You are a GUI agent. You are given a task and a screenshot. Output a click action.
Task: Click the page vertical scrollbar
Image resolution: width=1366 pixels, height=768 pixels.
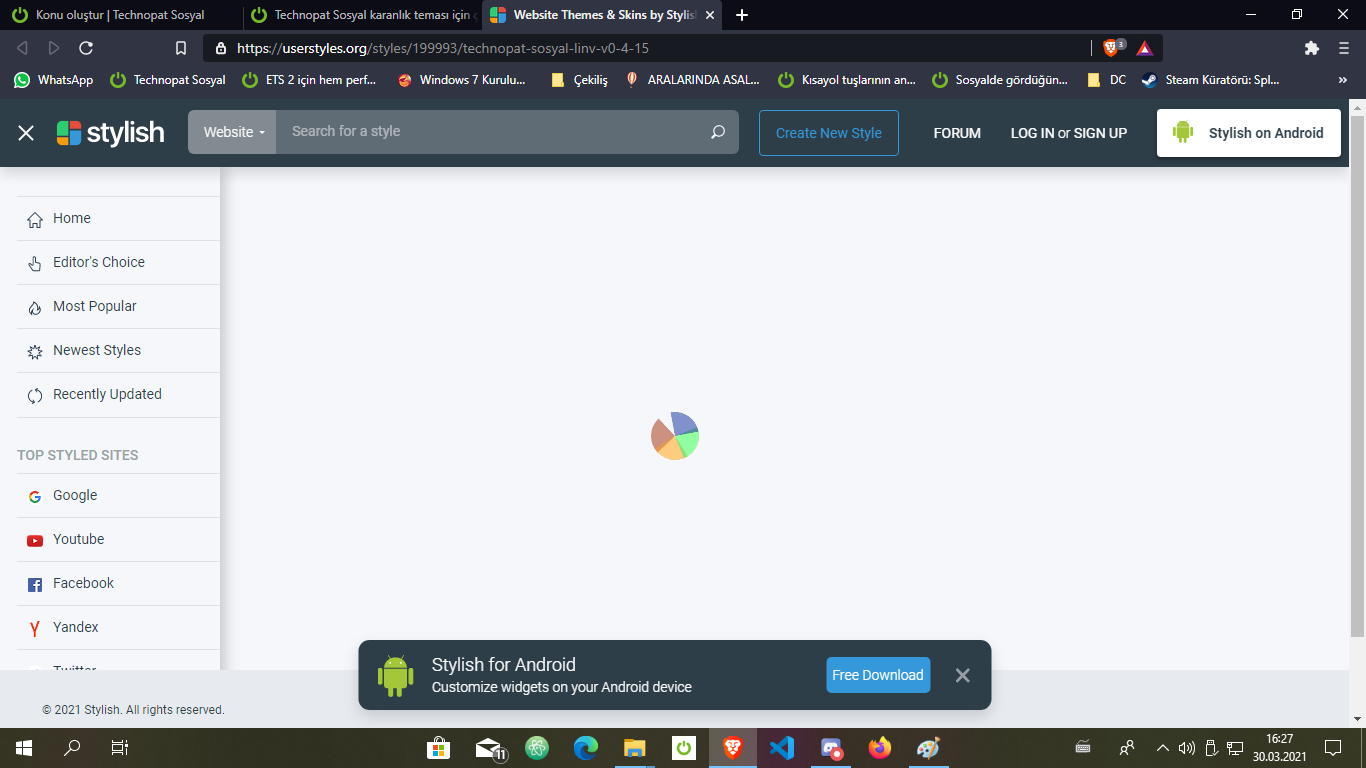coord(1357,375)
